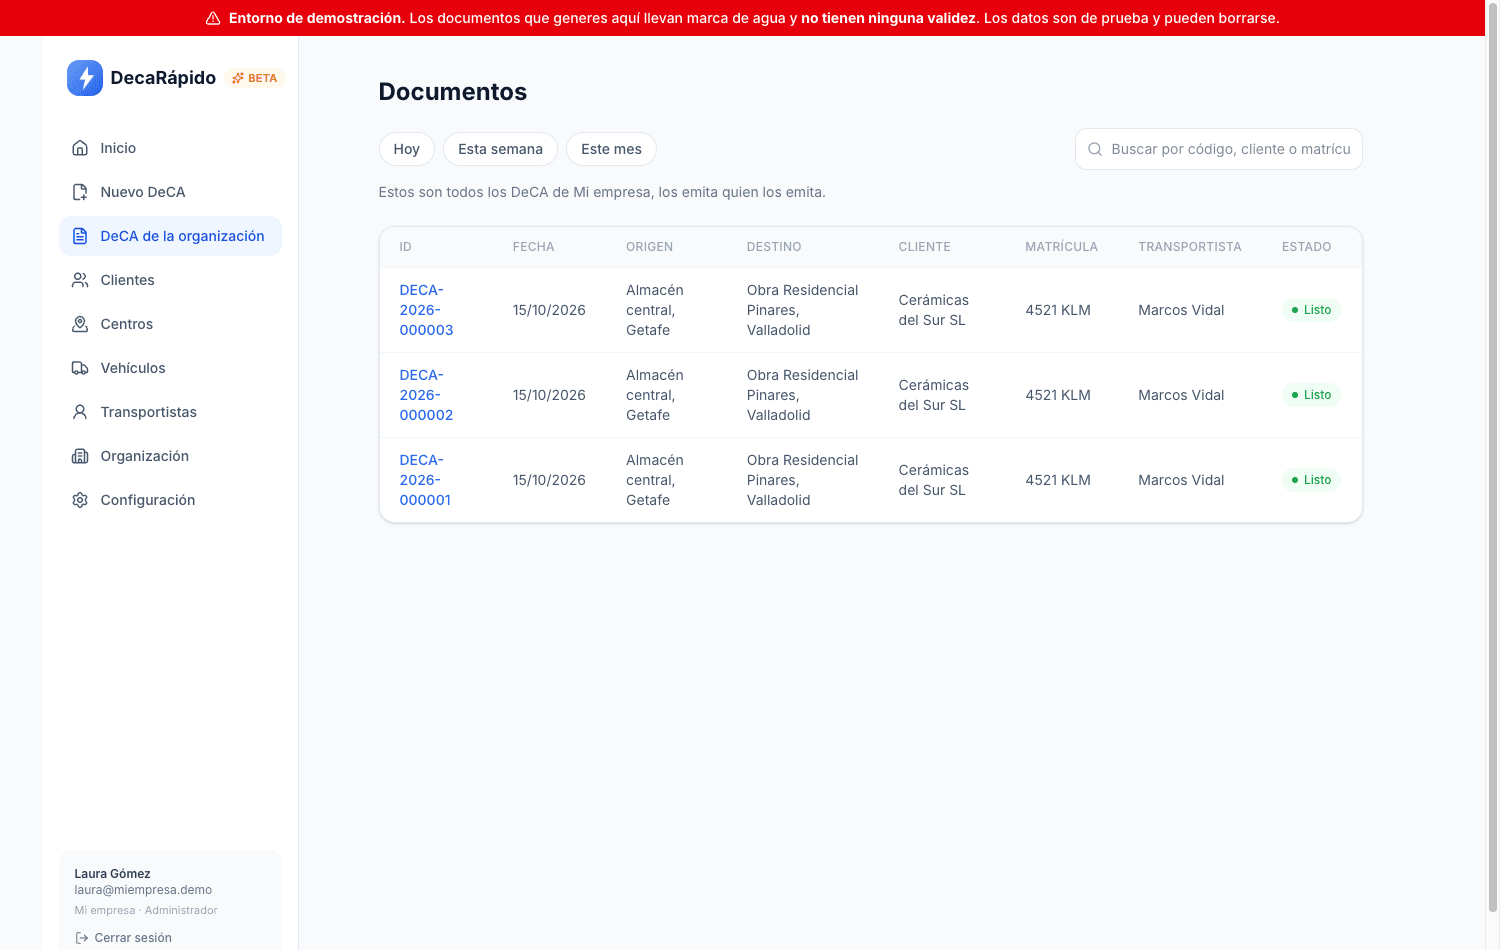This screenshot has height=950, width=1500.
Task: Click the user email laura@miempresa.demo
Action: (143, 890)
